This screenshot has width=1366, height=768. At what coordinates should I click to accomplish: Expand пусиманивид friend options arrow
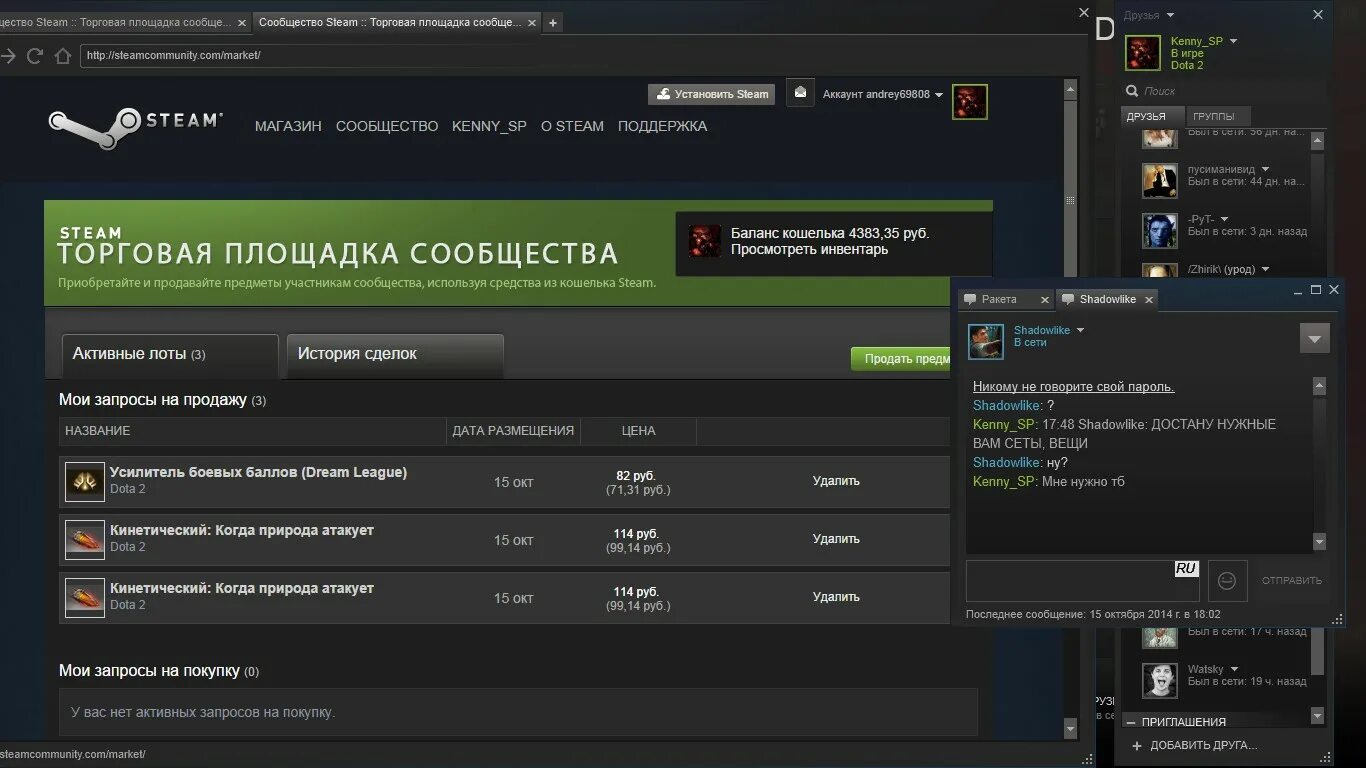(x=1265, y=169)
